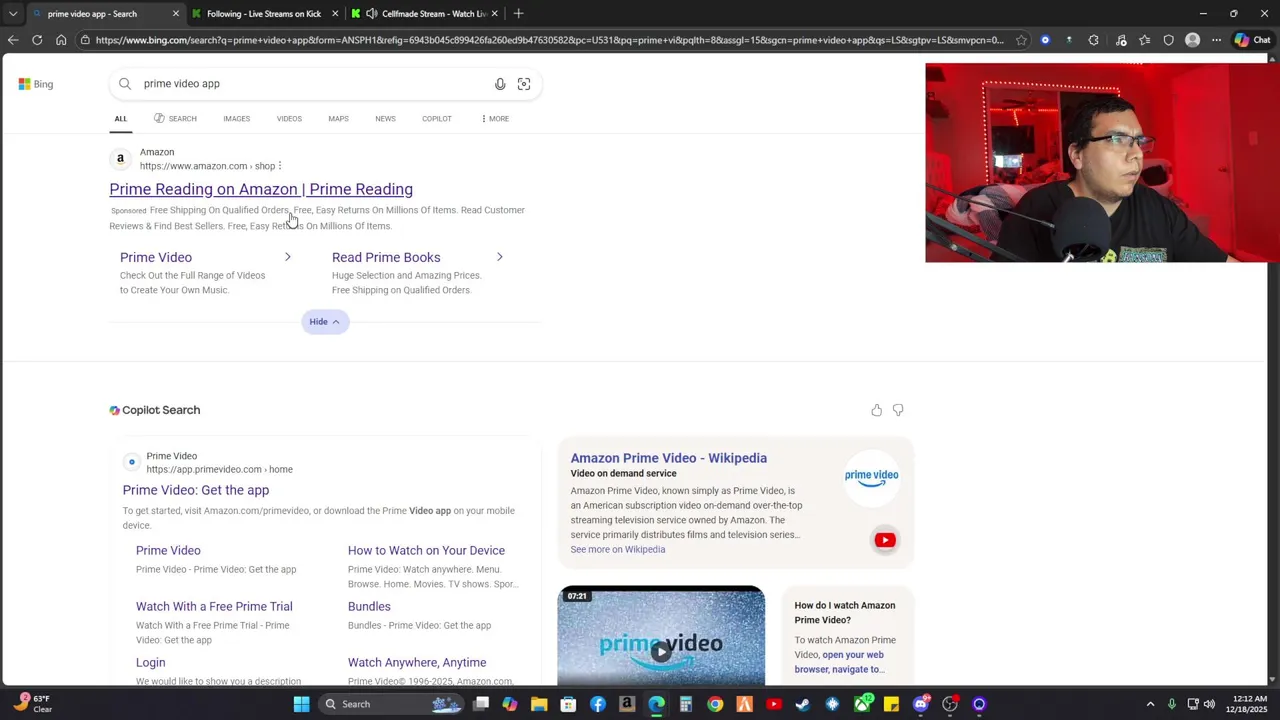
Task: Reload the page with refresh icon
Action: 37,40
